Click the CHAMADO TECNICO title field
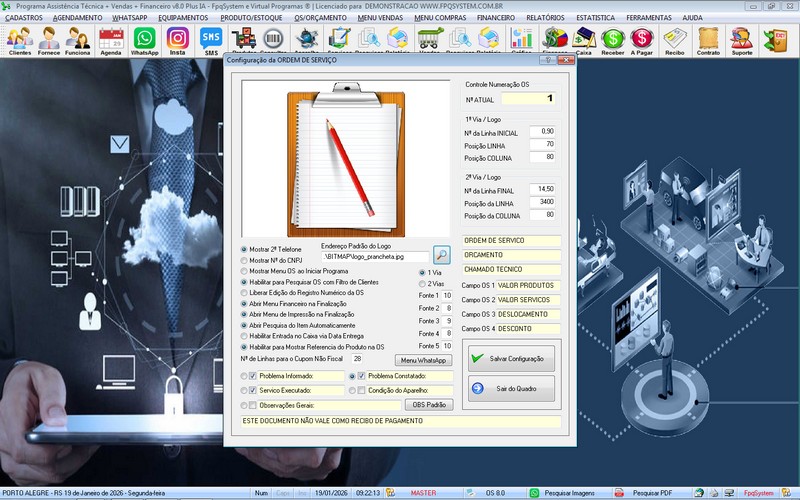Screen dimensions: 800x500 (511, 269)
